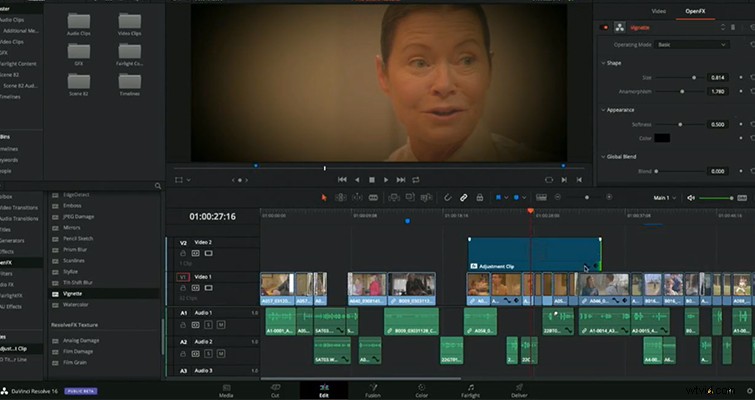
Task: Open the Edit page
Action: point(324,390)
